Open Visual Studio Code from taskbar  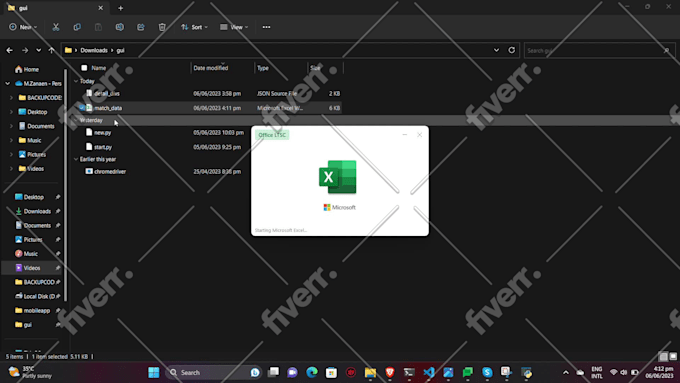click(x=429, y=372)
